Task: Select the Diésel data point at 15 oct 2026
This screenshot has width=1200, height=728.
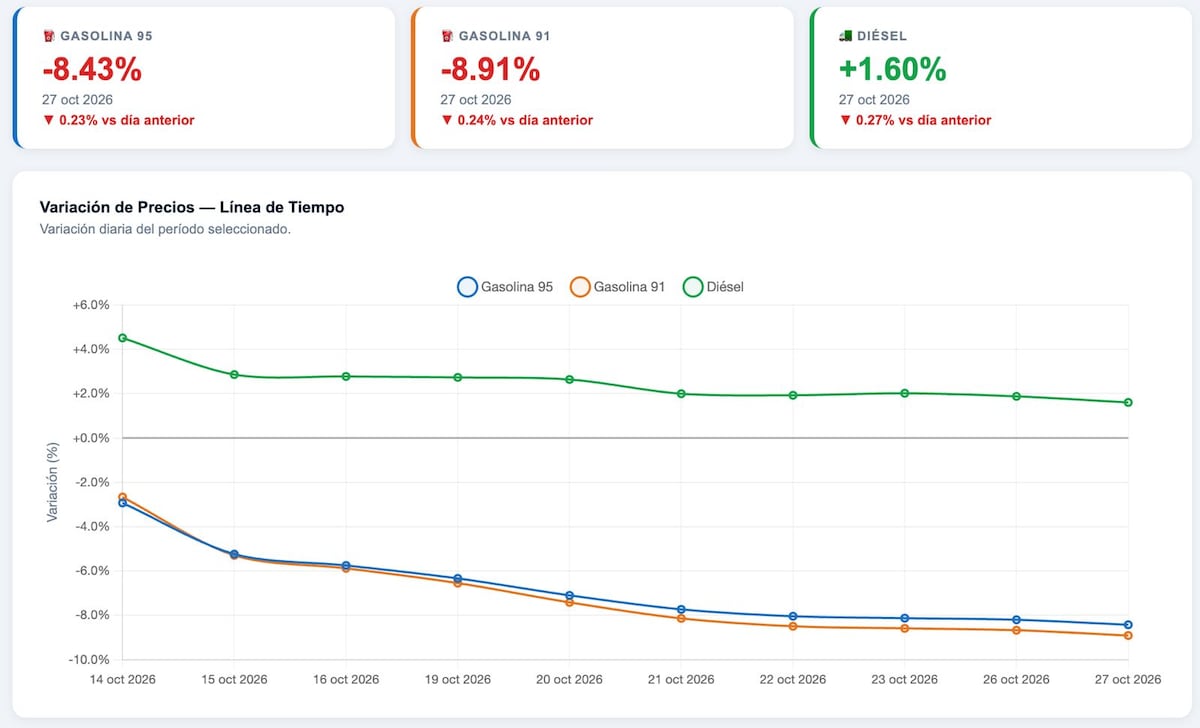Action: pos(234,375)
